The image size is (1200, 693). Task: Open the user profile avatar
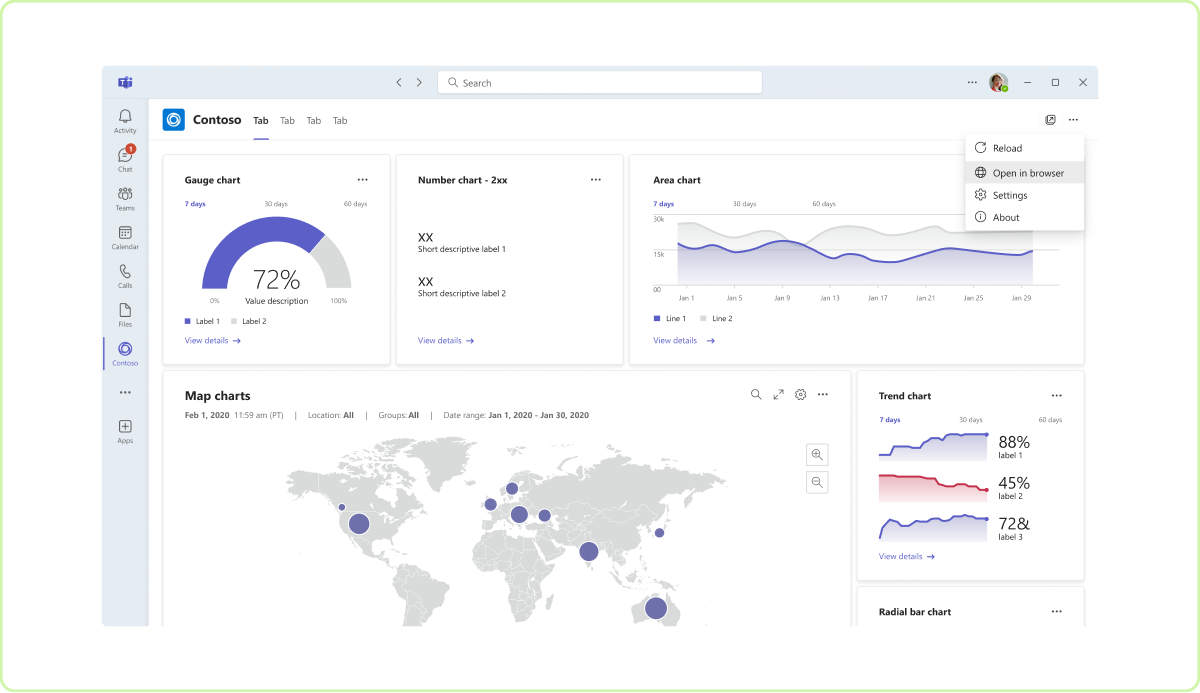(x=998, y=82)
